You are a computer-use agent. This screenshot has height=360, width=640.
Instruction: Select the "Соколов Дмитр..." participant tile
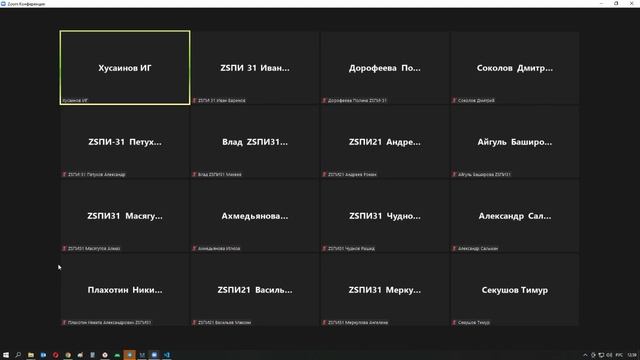coord(515,68)
